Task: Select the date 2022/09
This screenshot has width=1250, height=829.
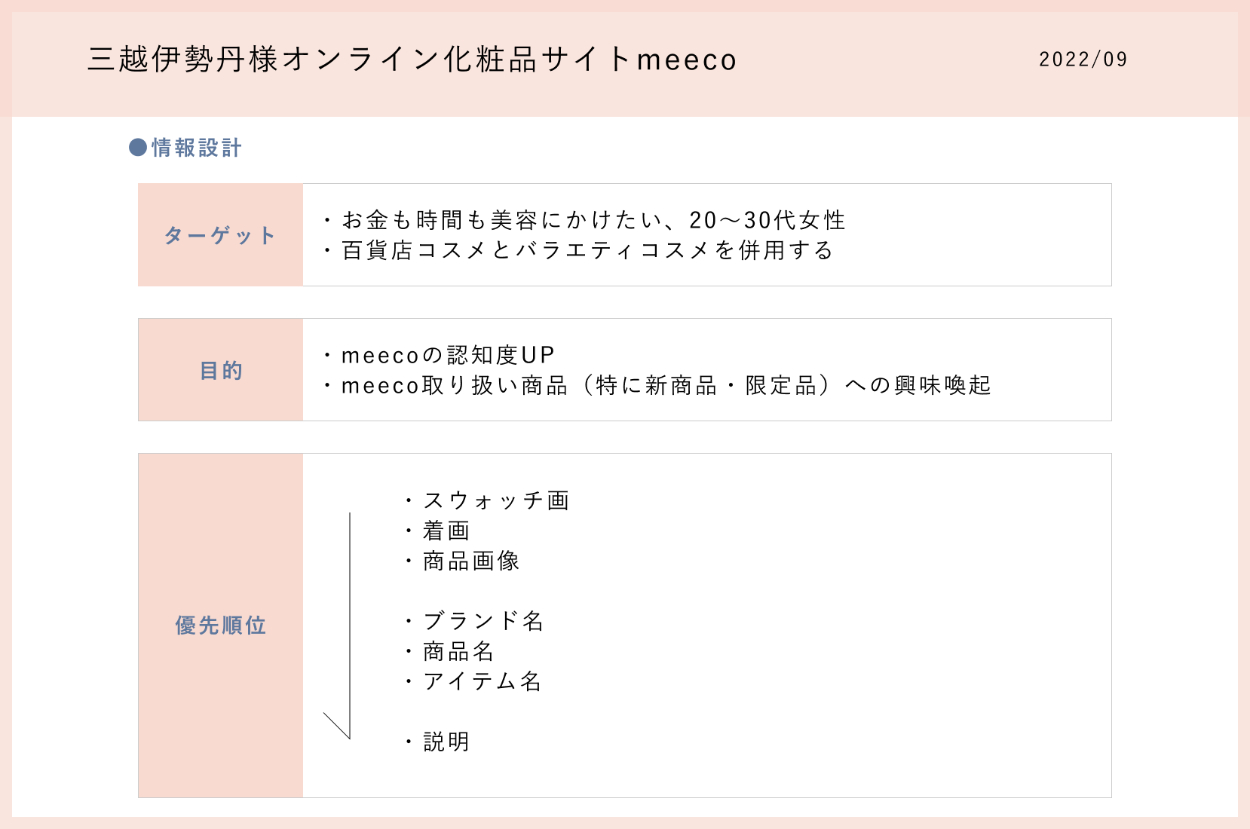Action: pyautogui.click(x=1083, y=59)
